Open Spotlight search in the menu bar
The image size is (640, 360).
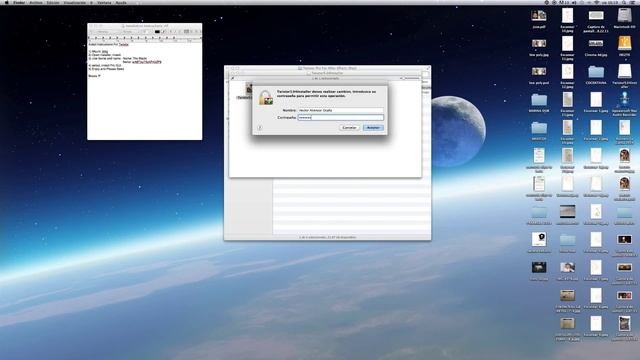coord(624,2)
